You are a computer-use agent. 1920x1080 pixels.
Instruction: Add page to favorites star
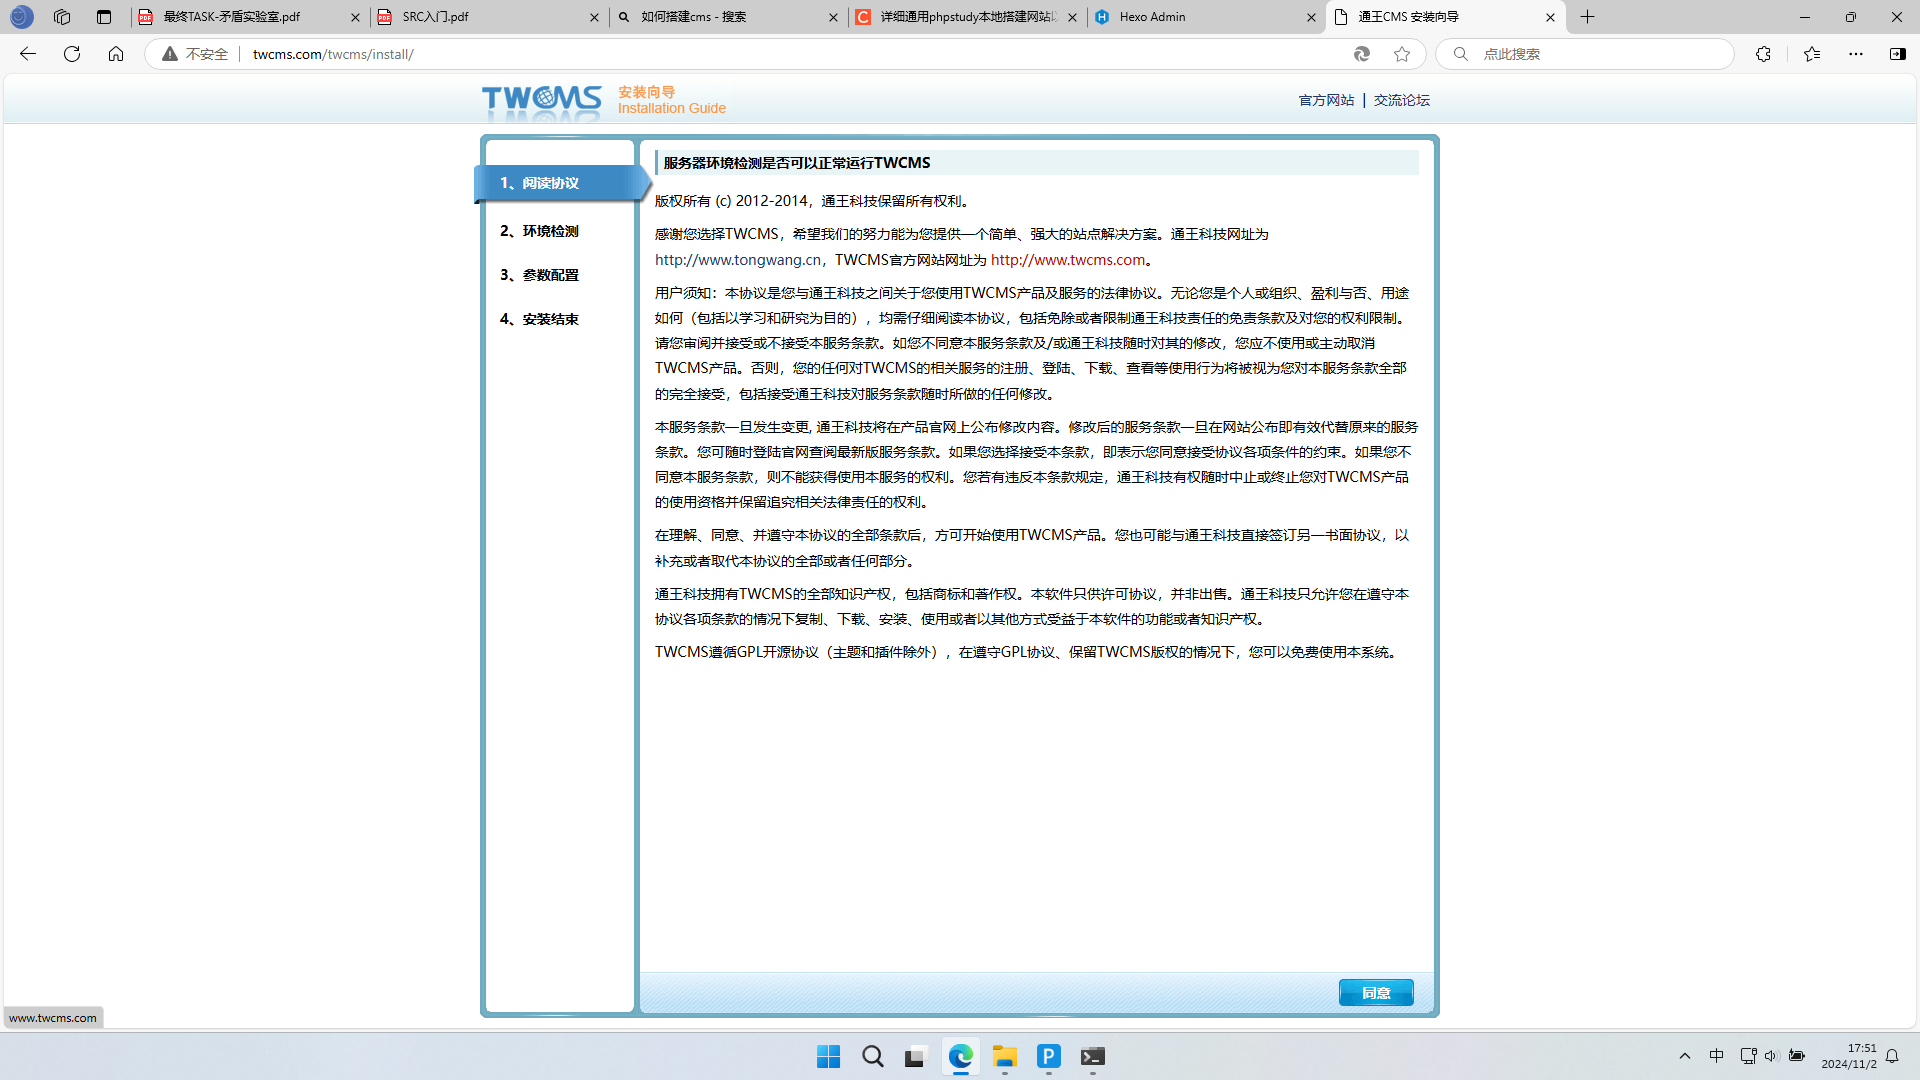tap(1402, 54)
